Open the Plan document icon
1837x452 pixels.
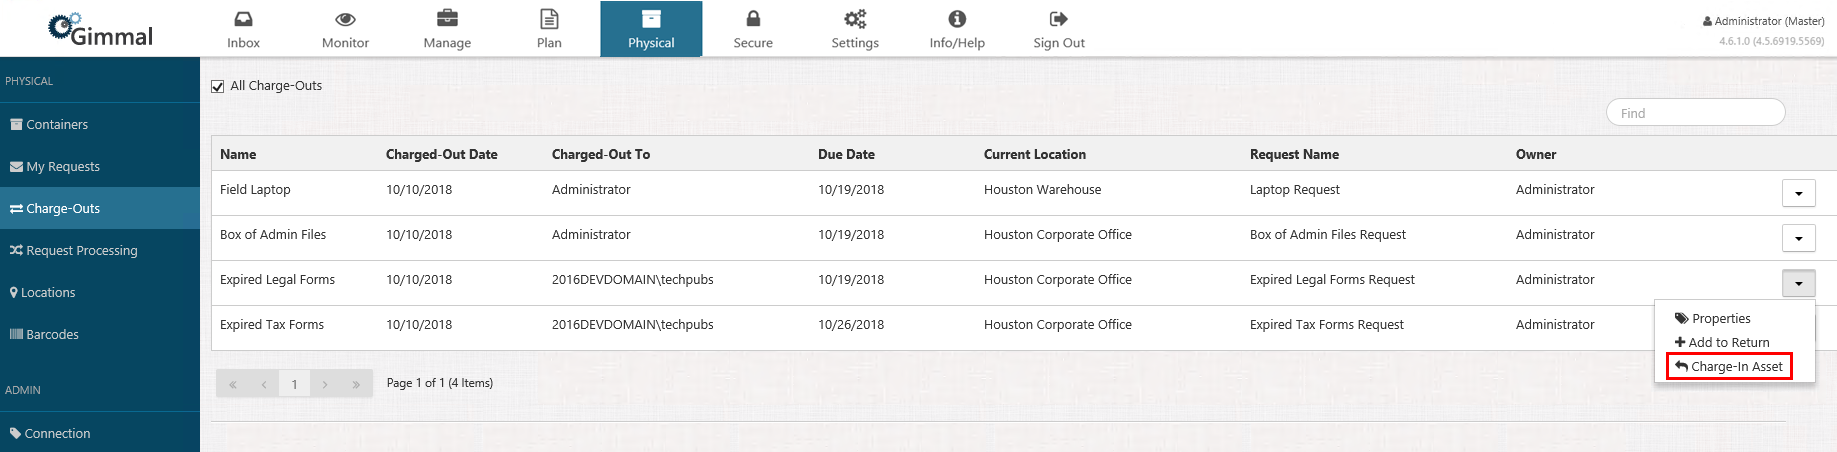click(549, 20)
